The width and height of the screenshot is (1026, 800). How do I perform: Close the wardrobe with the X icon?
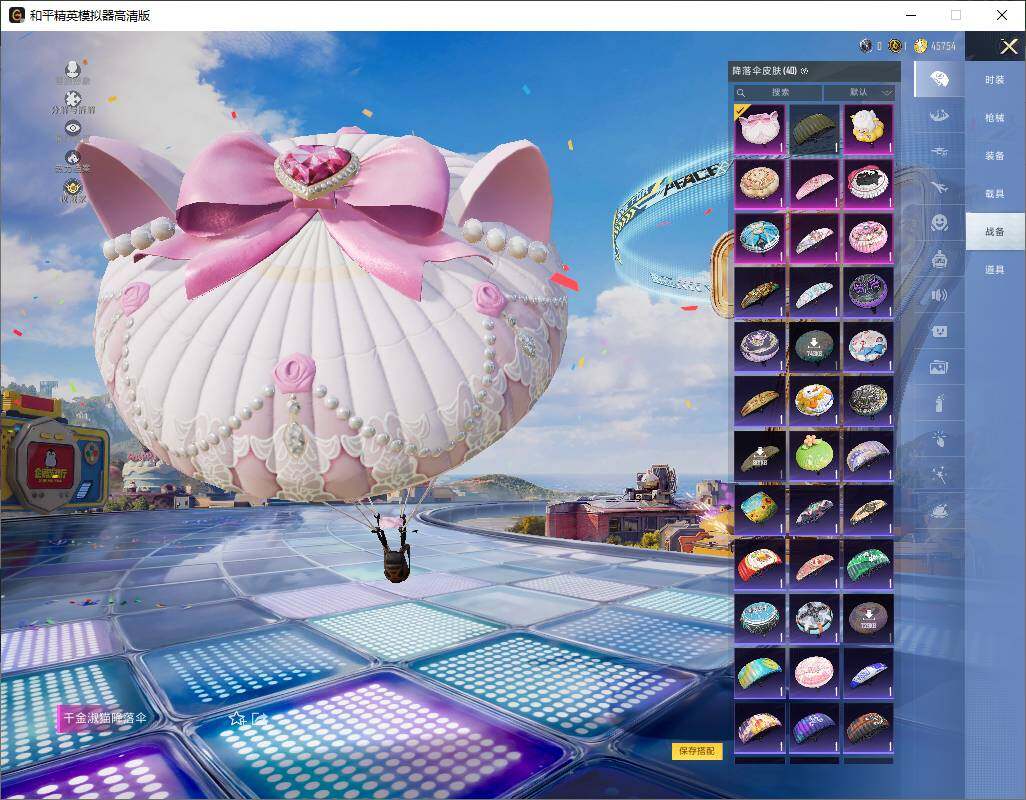point(1009,46)
